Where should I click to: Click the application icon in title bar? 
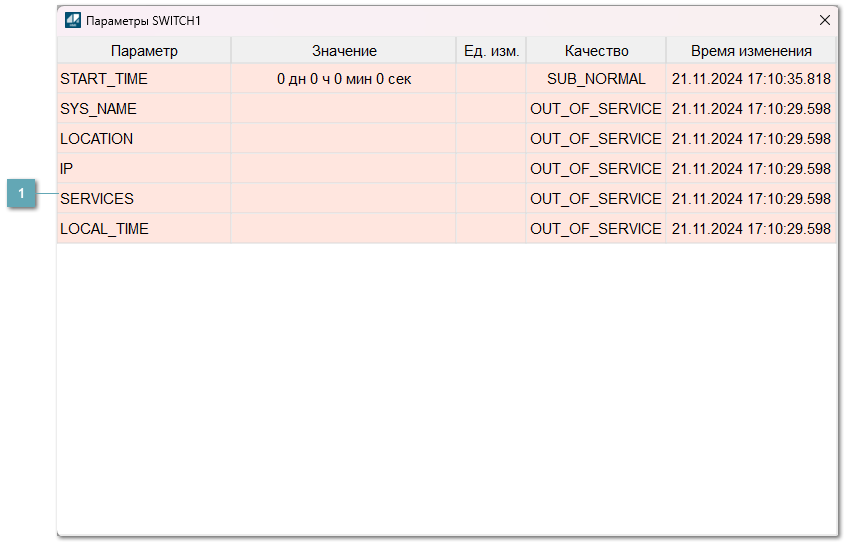tap(73, 20)
